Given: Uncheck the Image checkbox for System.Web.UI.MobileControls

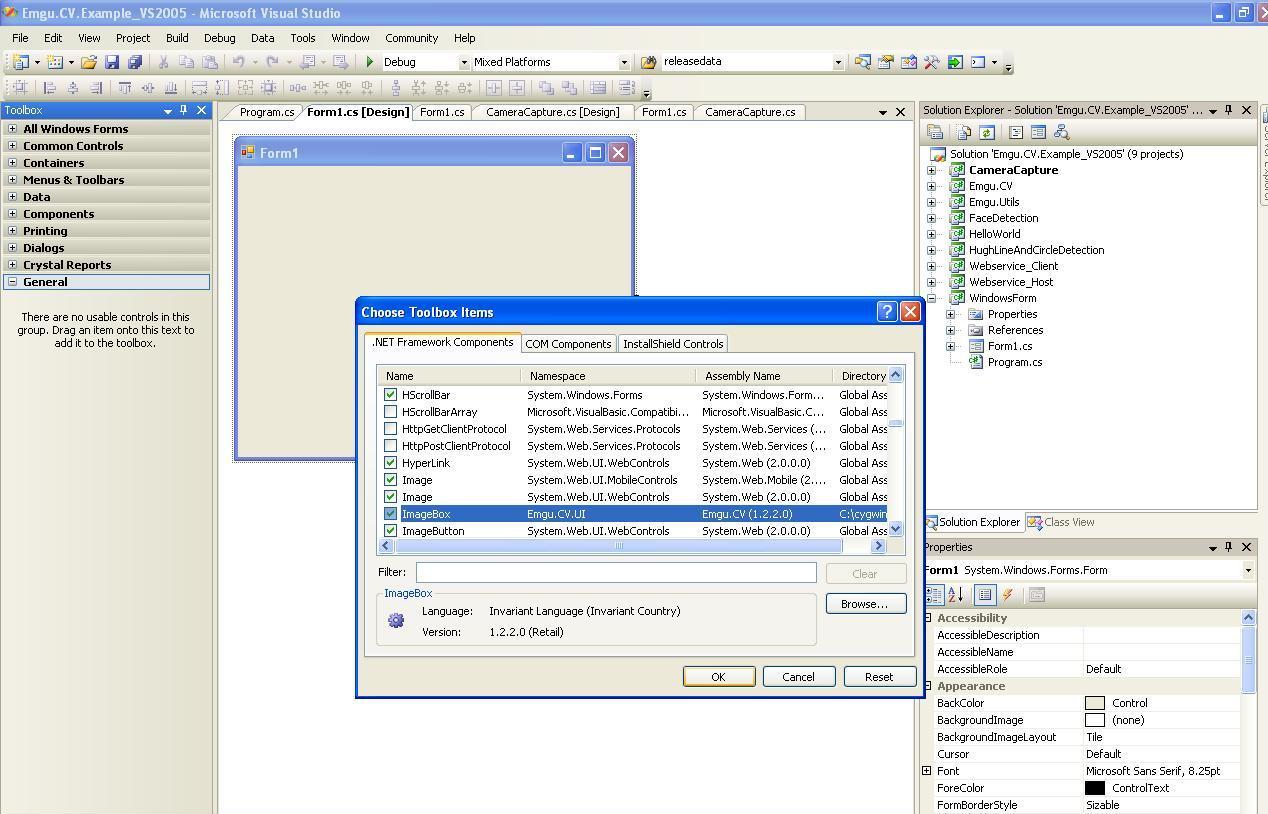Looking at the screenshot, I should [391, 480].
